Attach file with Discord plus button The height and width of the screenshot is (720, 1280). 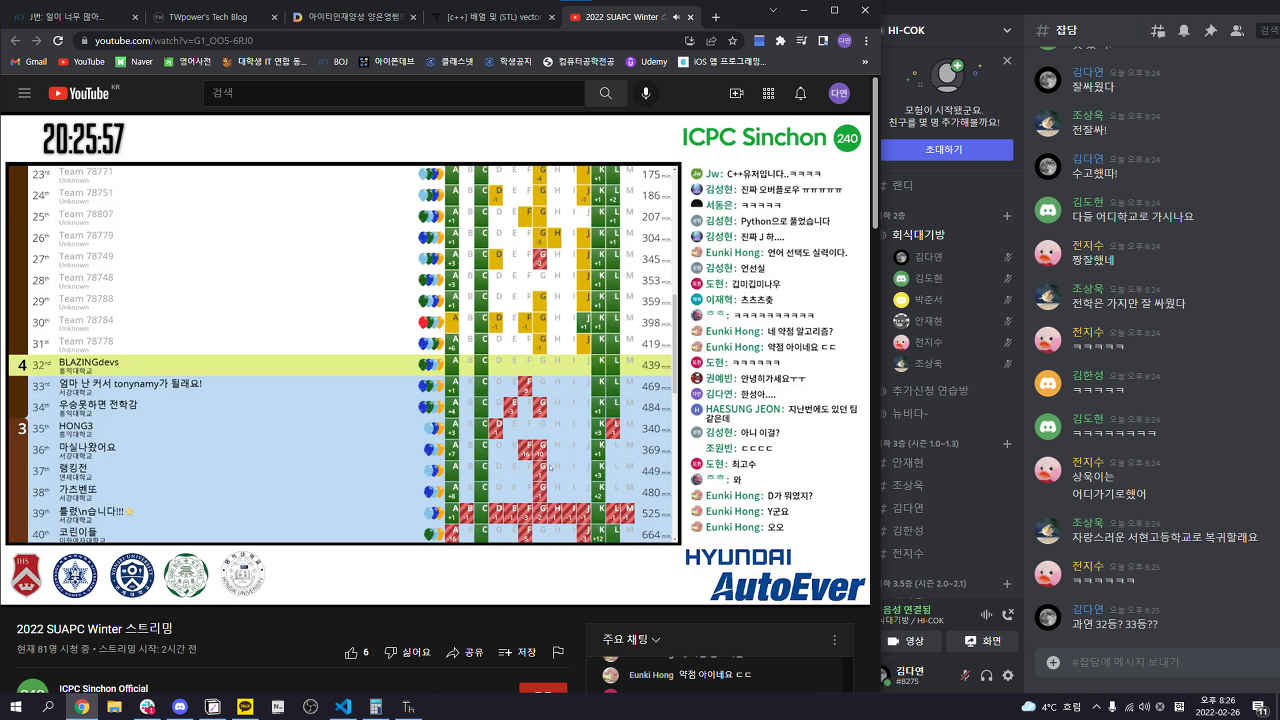pyautogui.click(x=1053, y=662)
